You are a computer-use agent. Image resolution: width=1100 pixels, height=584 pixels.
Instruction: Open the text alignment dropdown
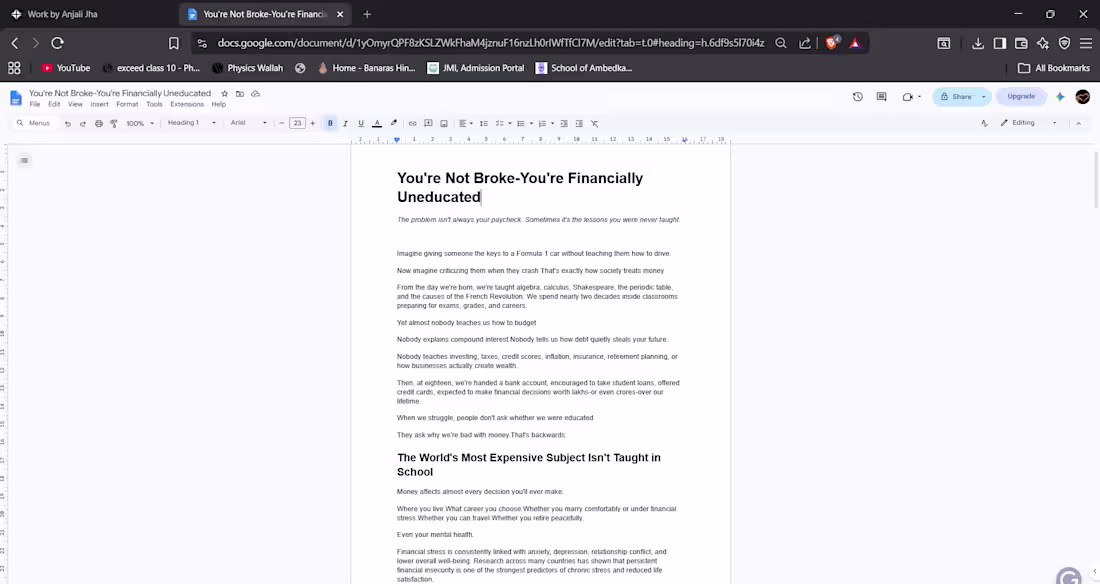tap(465, 124)
